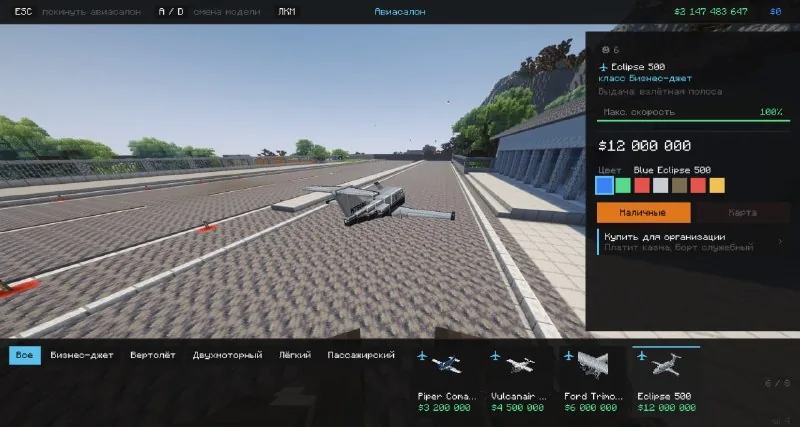The width and height of the screenshot is (800, 427).
Task: Click the plane icon beside Eclipse 500 title
Action: point(604,67)
